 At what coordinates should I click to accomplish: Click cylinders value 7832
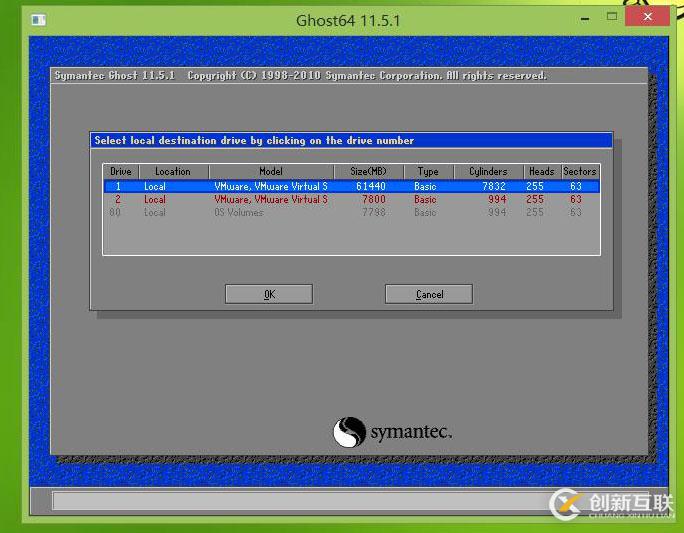click(x=494, y=186)
